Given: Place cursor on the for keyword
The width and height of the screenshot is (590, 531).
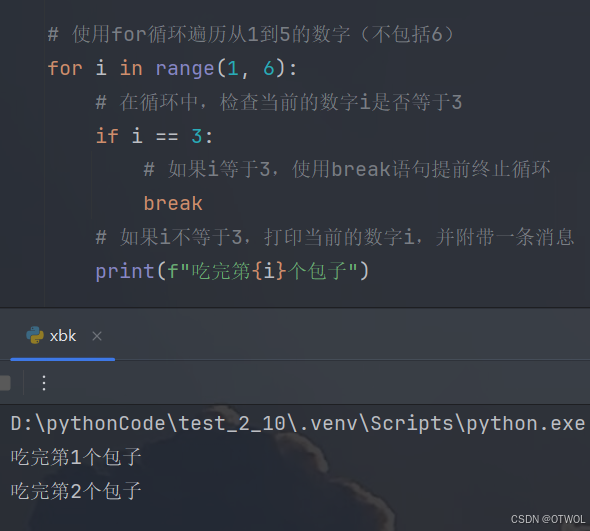Looking at the screenshot, I should 65,68.
